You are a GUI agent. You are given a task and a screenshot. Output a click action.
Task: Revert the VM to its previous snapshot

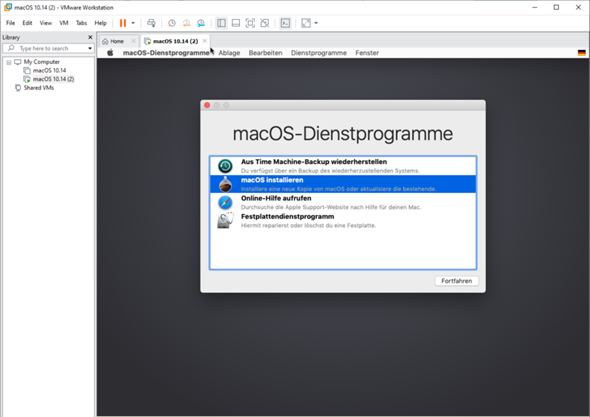186,23
